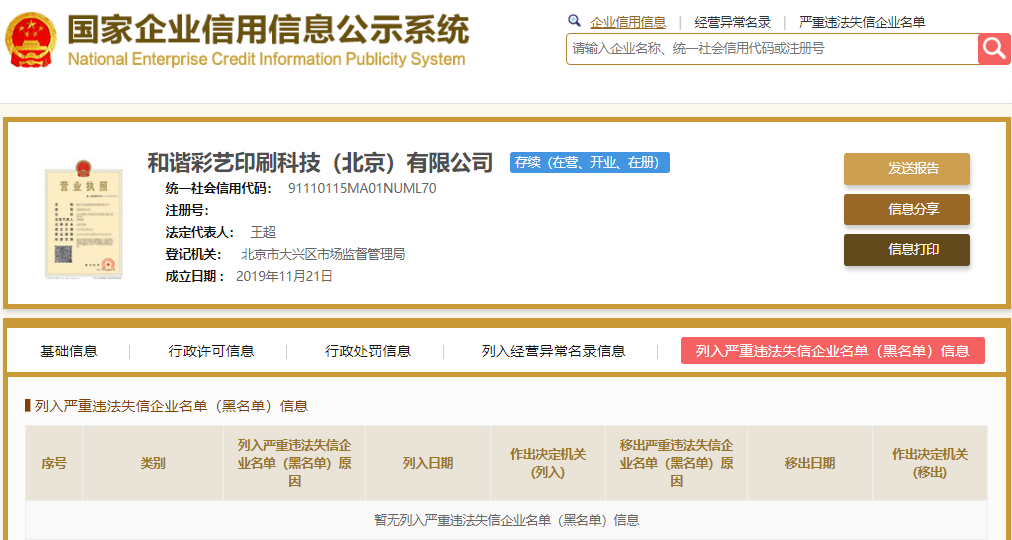Click the empty-table message 暂无列入严重违法失信企业名单（黑名单）信息
The height and width of the screenshot is (540, 1012).
tap(507, 519)
